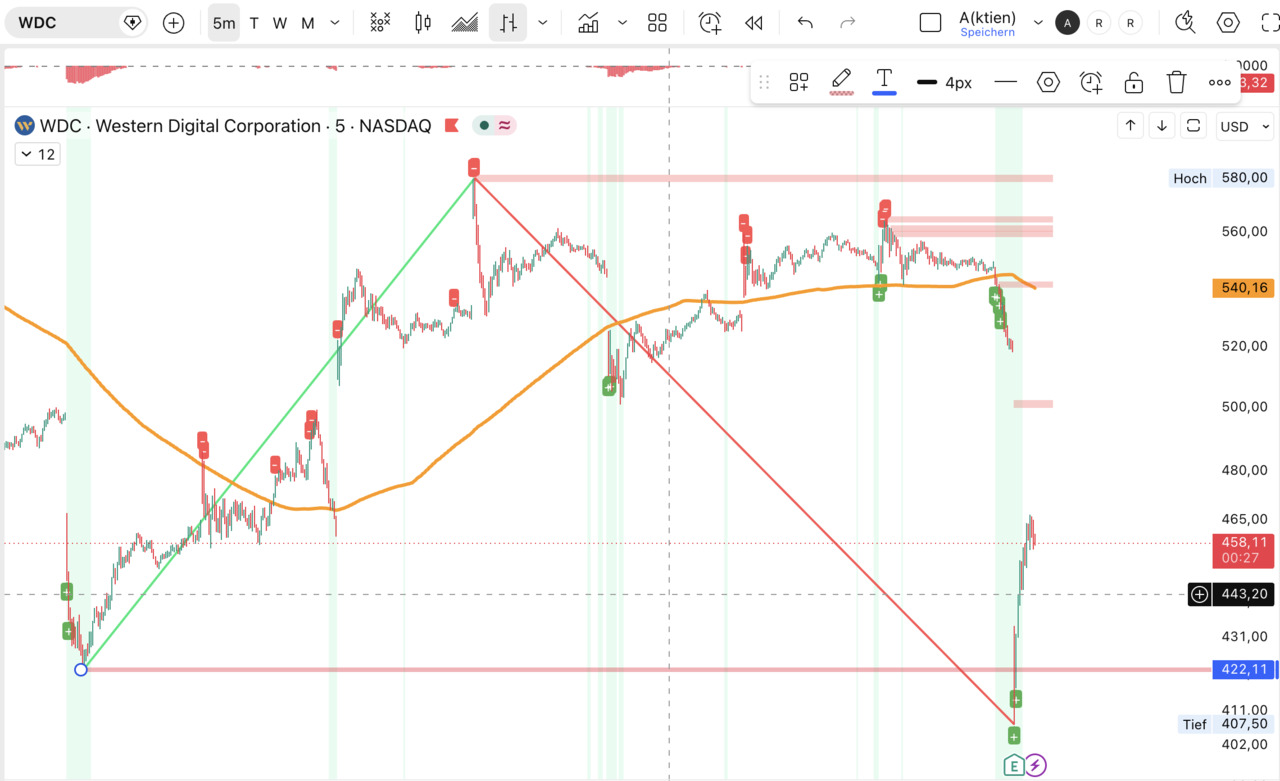The image size is (1280, 781).
Task: Click the pink wave icon in the status pill
Action: point(504,126)
